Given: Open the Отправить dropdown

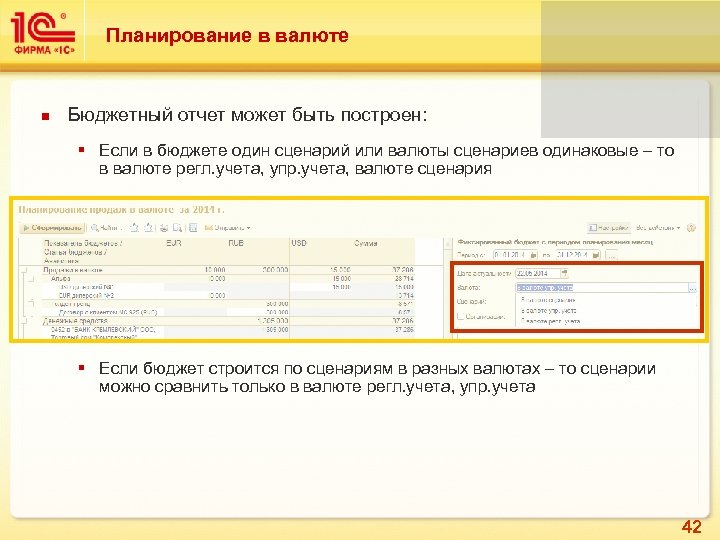Looking at the screenshot, I should point(228,228).
